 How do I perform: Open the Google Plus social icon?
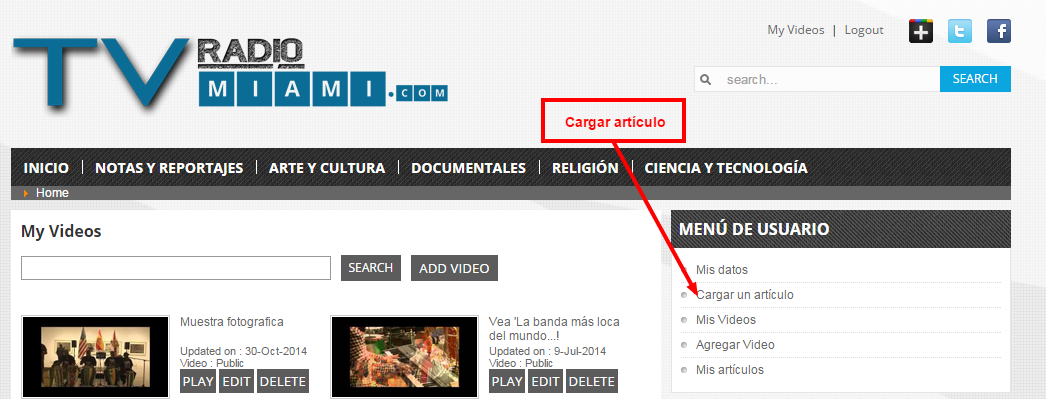coord(921,31)
